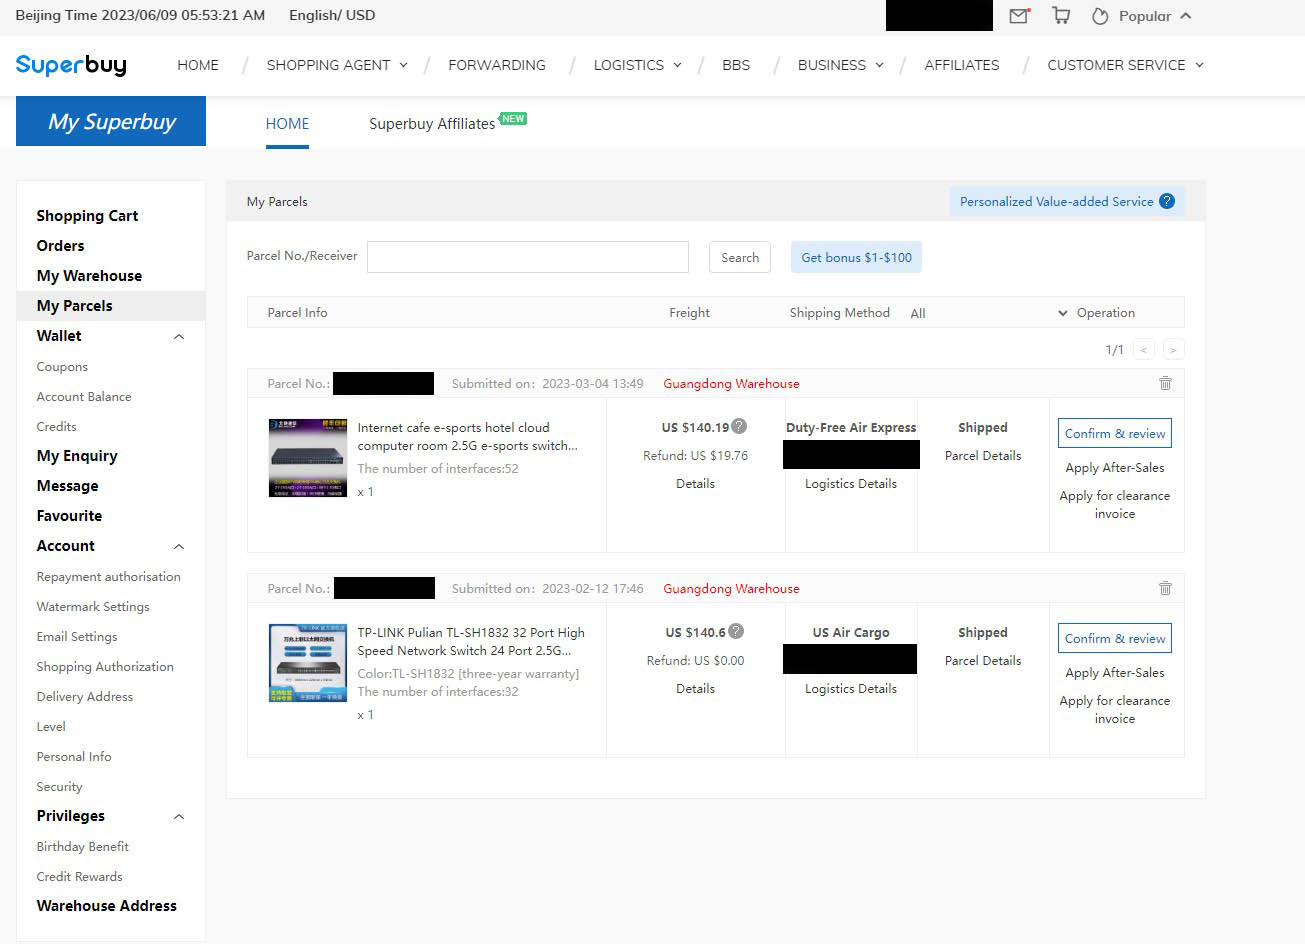Open the e-sports switch product thumbnail
This screenshot has width=1305, height=944.
click(308, 458)
